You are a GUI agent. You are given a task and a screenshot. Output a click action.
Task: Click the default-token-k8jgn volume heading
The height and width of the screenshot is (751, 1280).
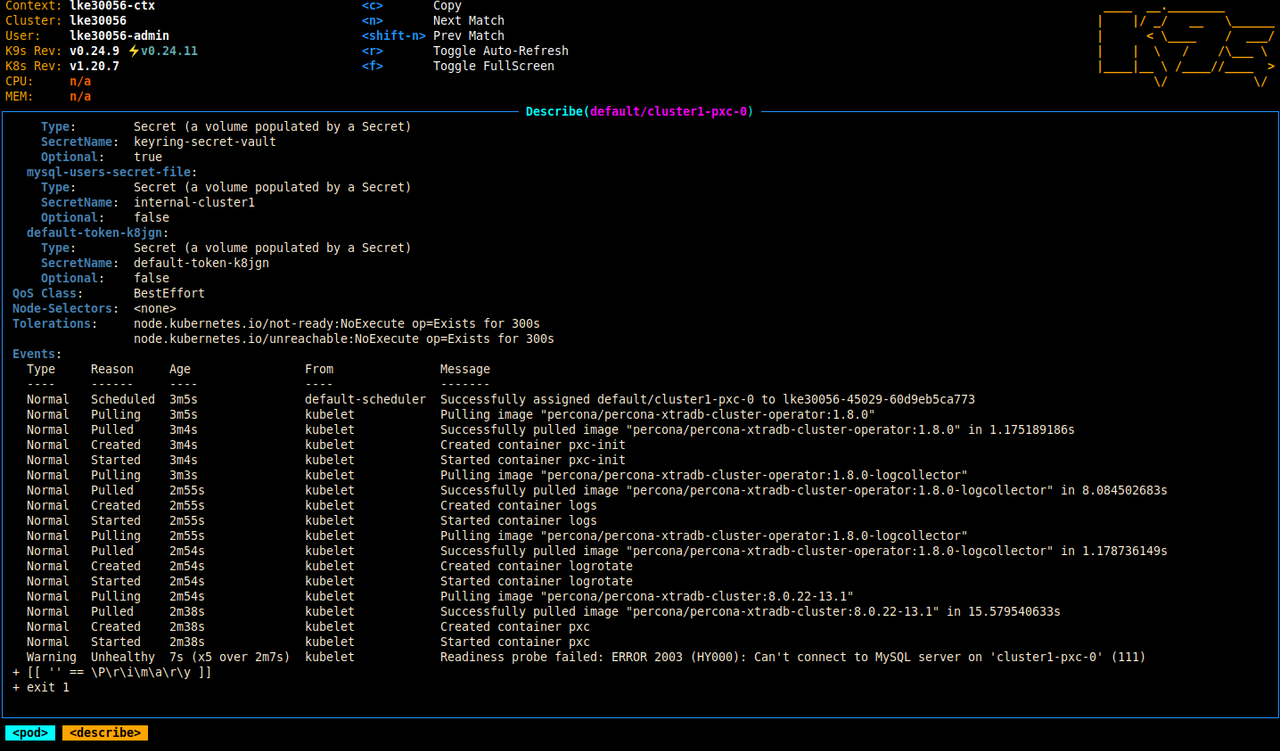coord(98,233)
